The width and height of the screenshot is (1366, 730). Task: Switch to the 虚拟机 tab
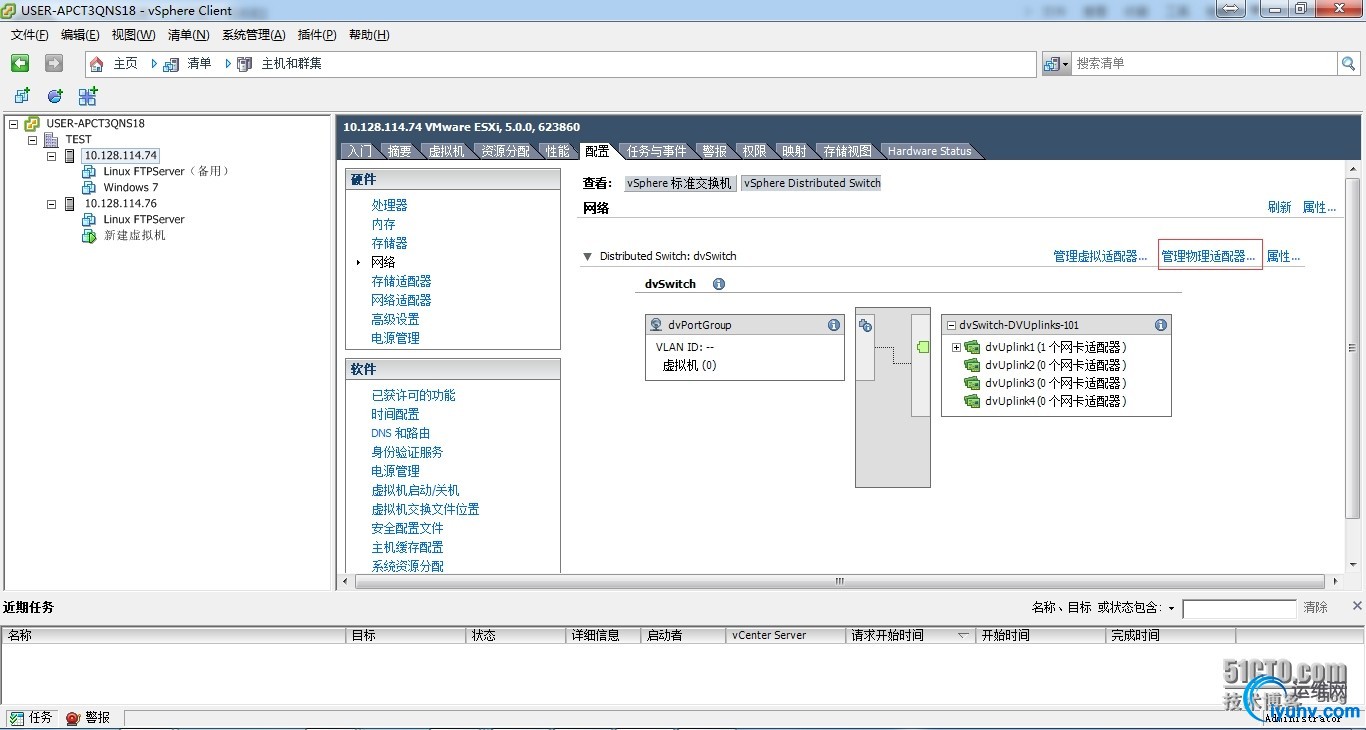tap(446, 151)
